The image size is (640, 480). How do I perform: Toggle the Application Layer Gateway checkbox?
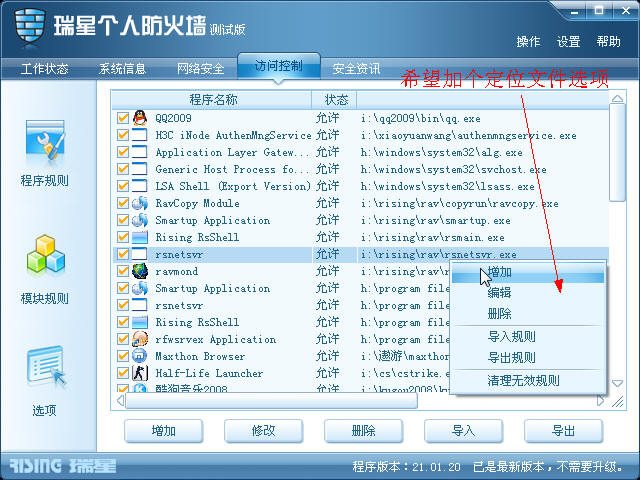pyautogui.click(x=123, y=152)
